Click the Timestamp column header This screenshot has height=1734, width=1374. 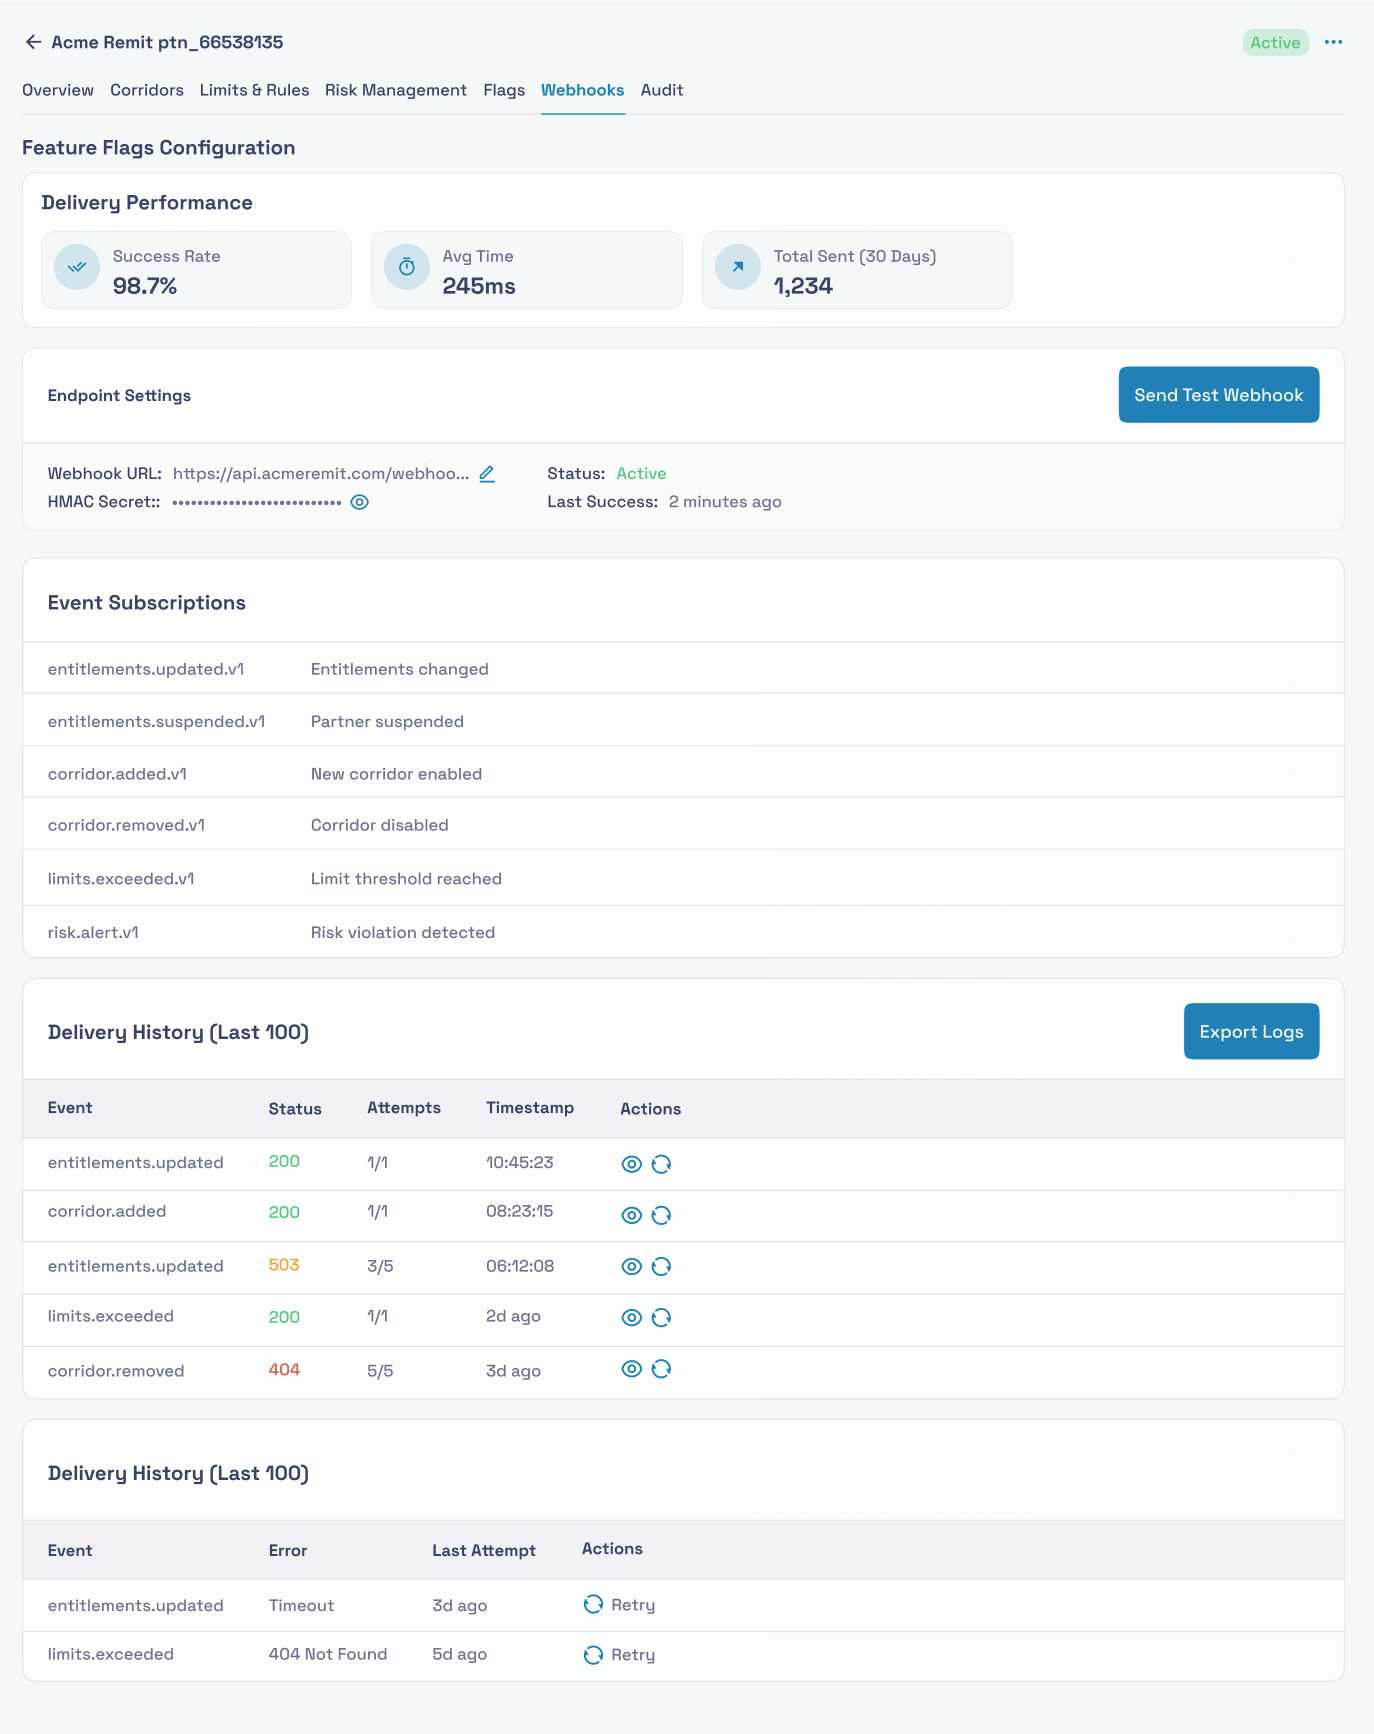pos(530,1108)
